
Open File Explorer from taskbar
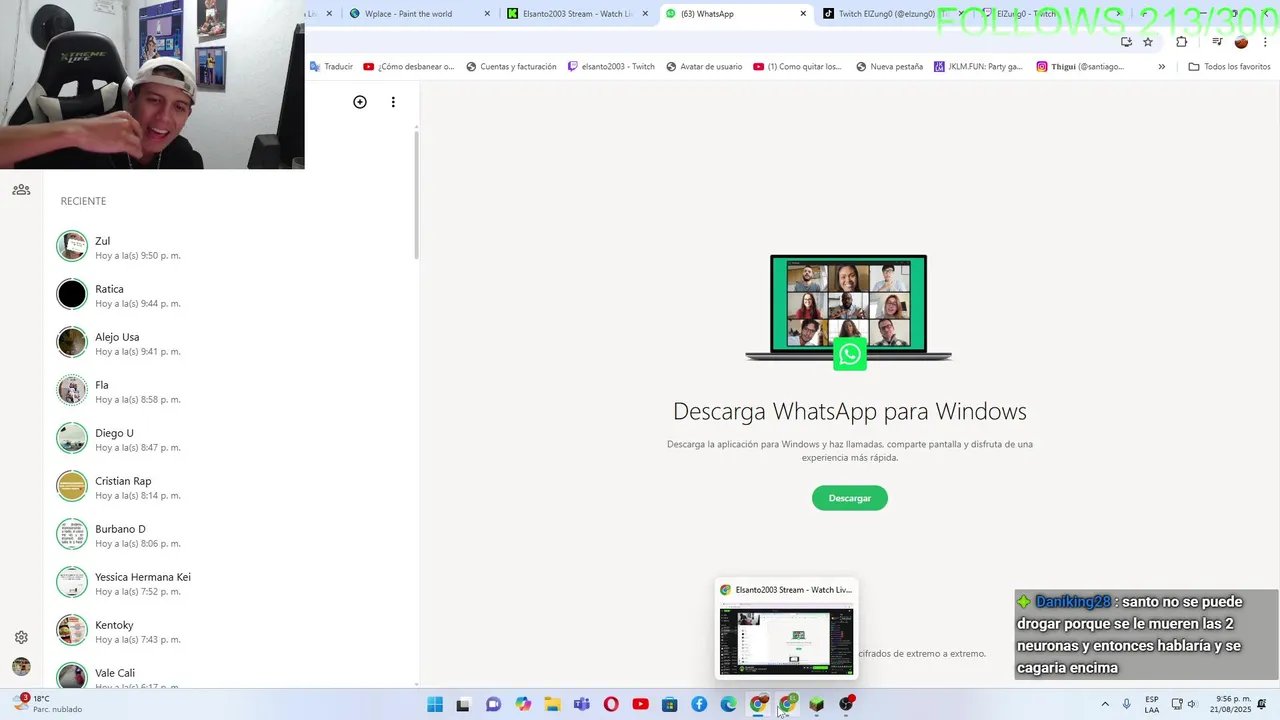(552, 705)
